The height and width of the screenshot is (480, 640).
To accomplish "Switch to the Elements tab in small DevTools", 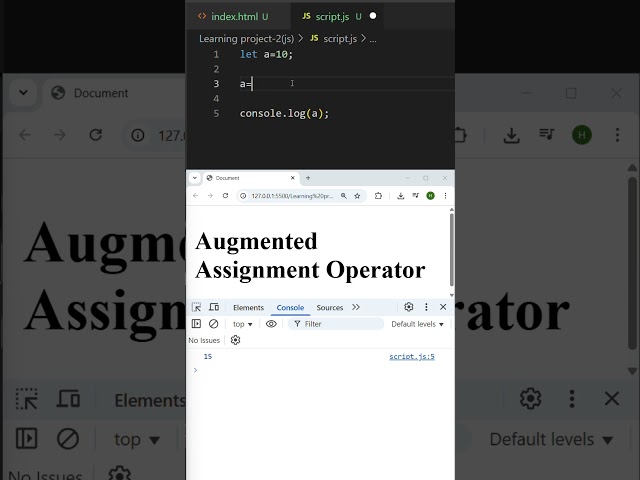I will (x=249, y=308).
